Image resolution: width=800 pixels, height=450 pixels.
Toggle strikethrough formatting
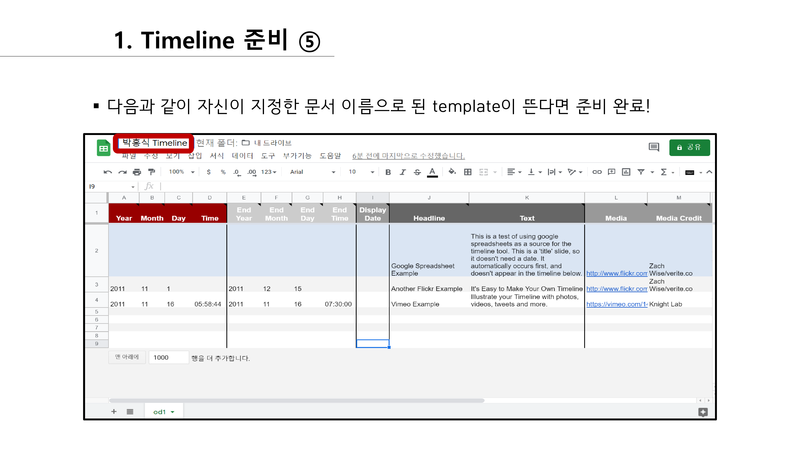(417, 172)
